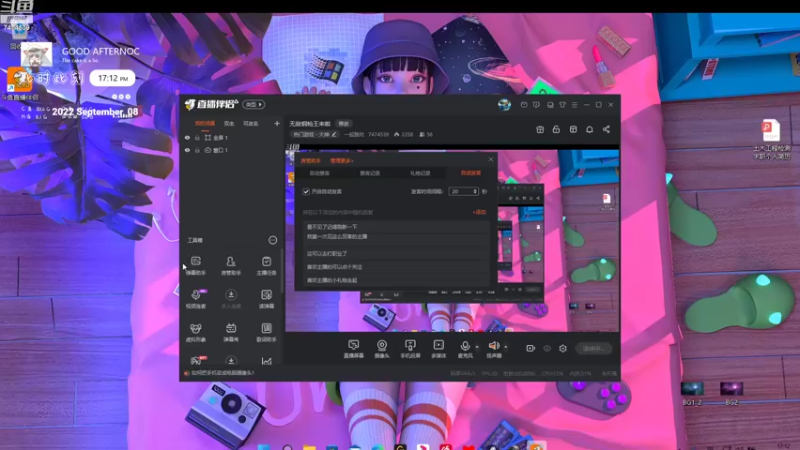The height and width of the screenshot is (450, 800).
Task: Open the phone-as-webcam tip link
Action: click(x=222, y=373)
